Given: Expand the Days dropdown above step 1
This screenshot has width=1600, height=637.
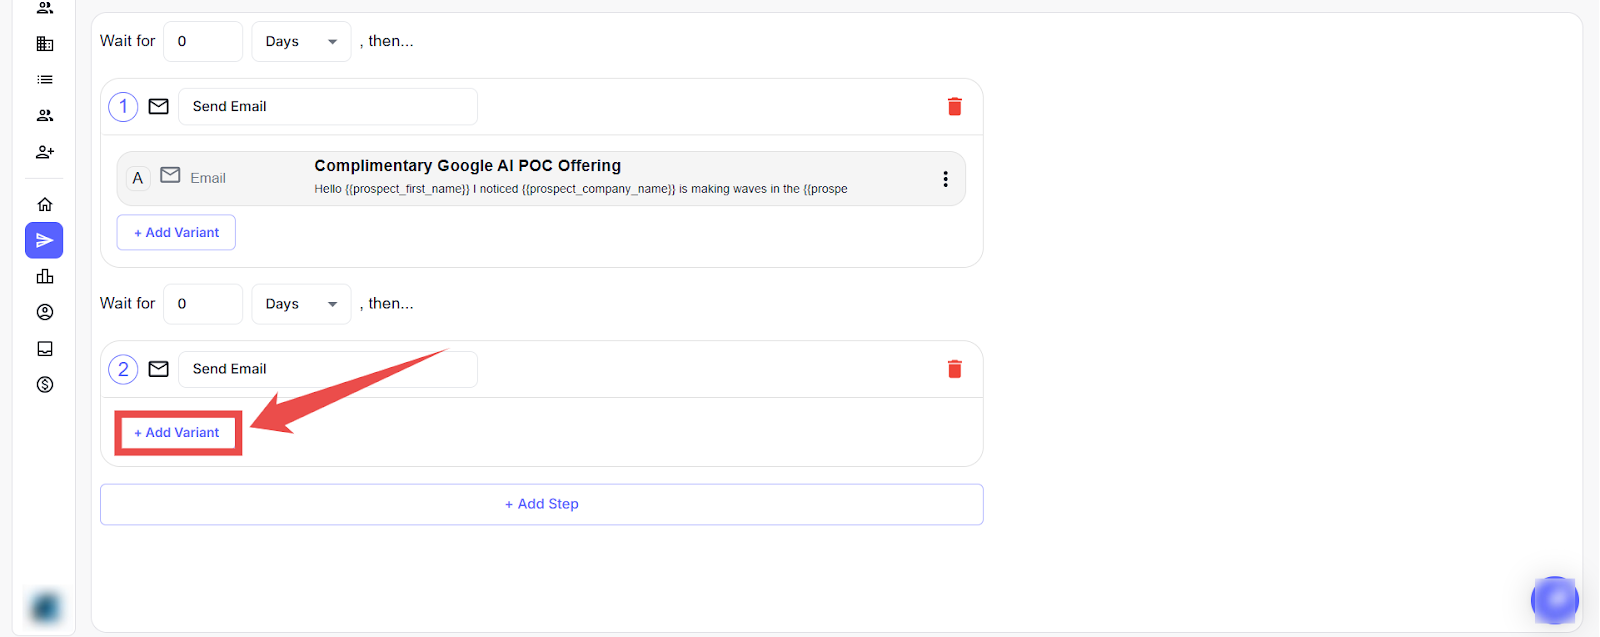Looking at the screenshot, I should click(301, 42).
